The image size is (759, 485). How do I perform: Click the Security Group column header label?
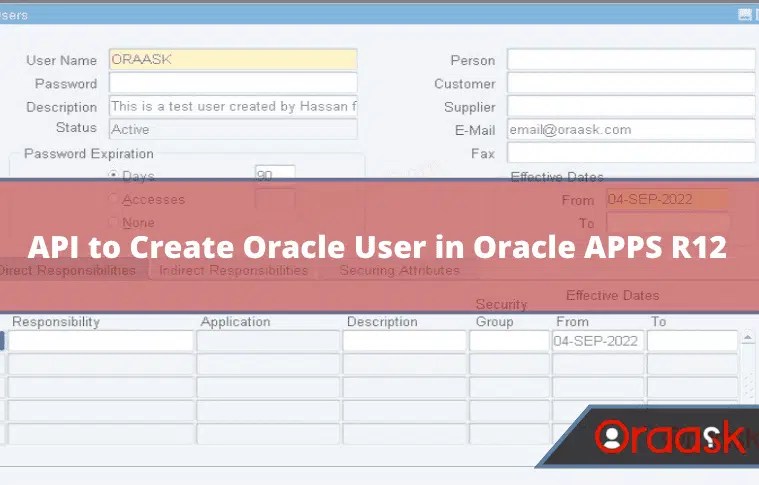tap(501, 313)
